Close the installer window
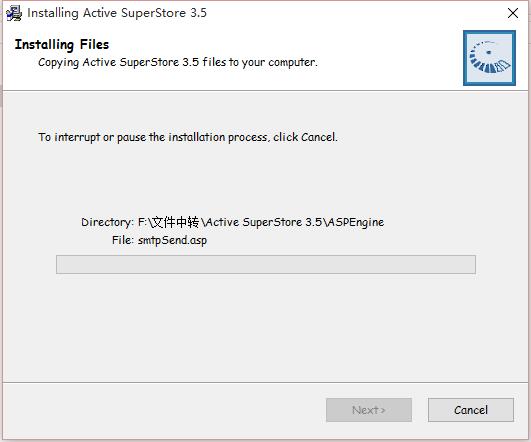The height and width of the screenshot is (442, 531). (x=513, y=13)
